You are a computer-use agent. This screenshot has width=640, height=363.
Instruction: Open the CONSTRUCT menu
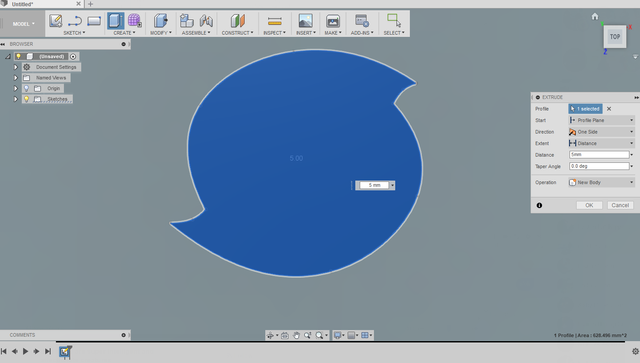click(238, 33)
